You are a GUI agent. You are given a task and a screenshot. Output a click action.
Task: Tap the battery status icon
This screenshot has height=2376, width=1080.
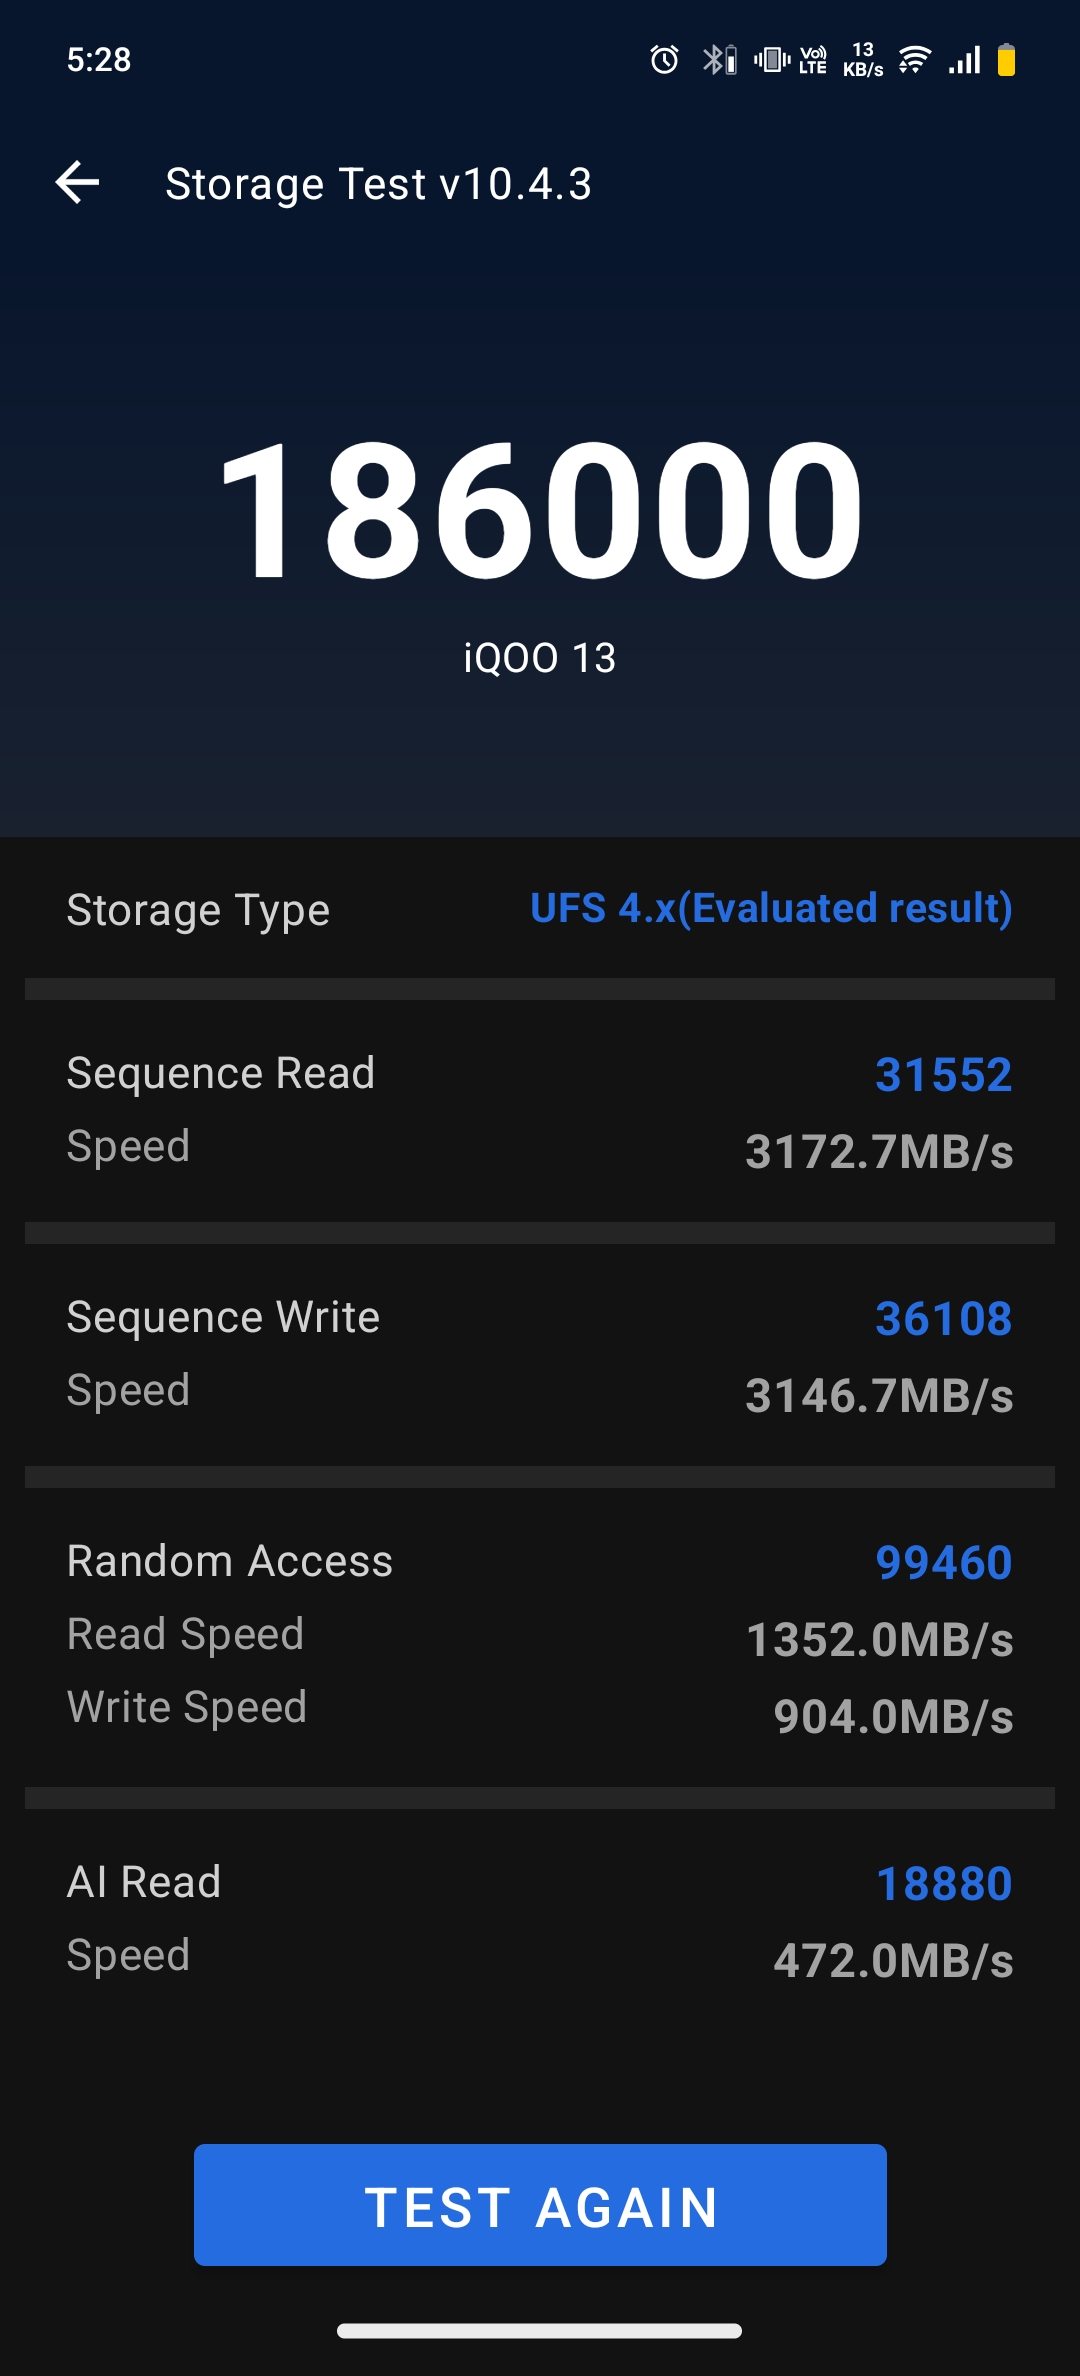tap(1006, 60)
